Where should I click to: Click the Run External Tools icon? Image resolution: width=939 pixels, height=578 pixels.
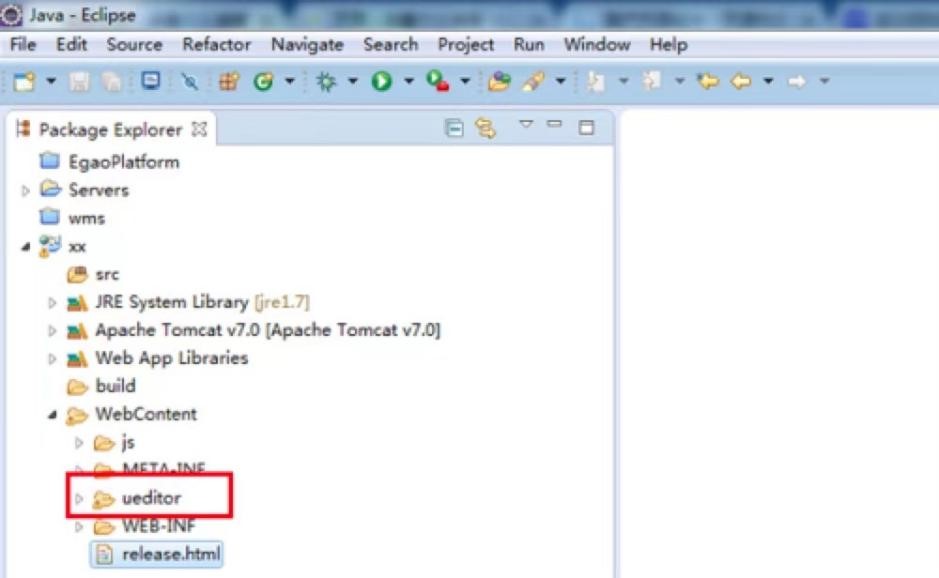pyautogui.click(x=438, y=81)
